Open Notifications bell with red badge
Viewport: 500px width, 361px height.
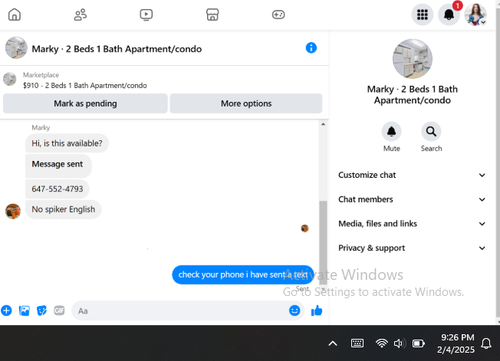point(449,15)
